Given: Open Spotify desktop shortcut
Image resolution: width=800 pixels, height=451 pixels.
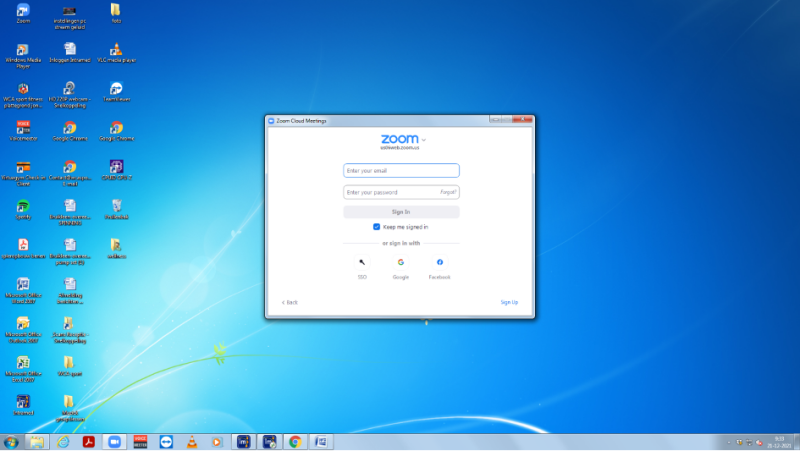Looking at the screenshot, I should tap(23, 206).
